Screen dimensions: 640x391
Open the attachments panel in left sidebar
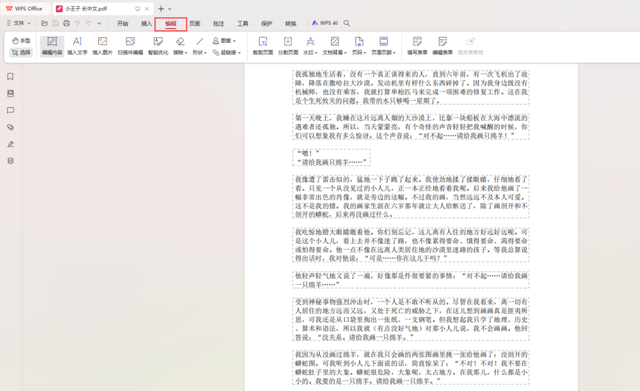pos(11,127)
